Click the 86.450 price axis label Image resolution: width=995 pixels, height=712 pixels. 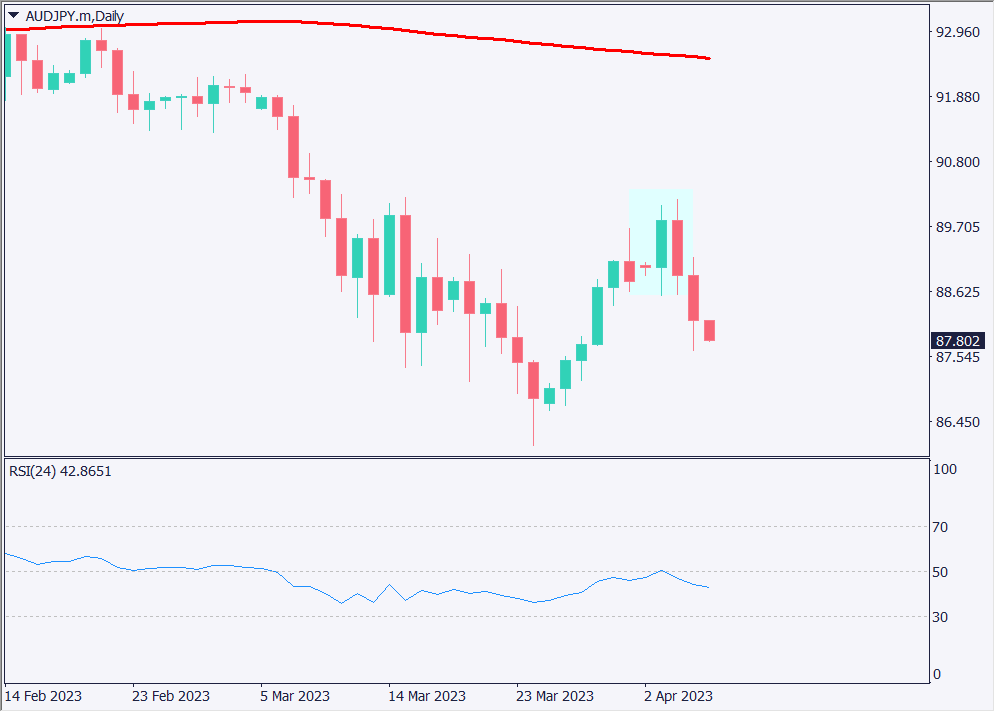click(x=958, y=423)
